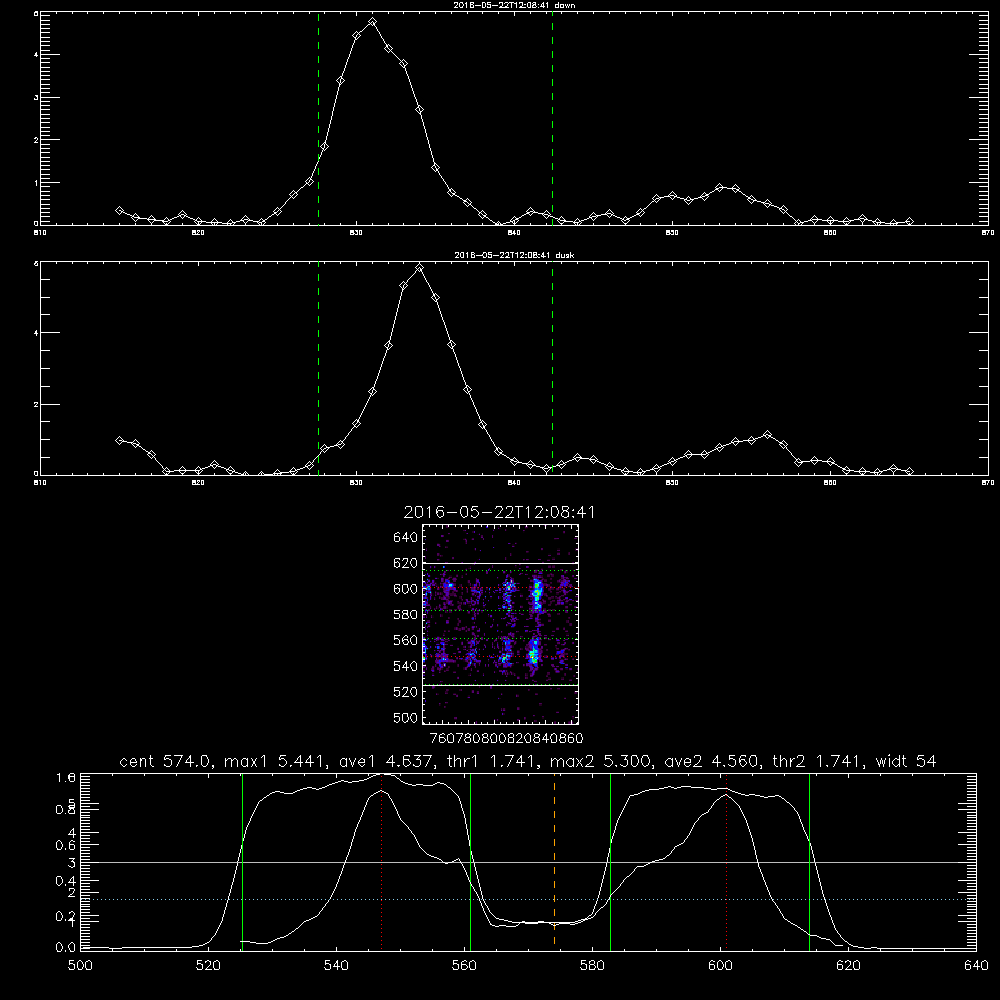Click the 500 label on image y-axis
Image resolution: width=1000 pixels, height=1000 pixels.
[405, 717]
